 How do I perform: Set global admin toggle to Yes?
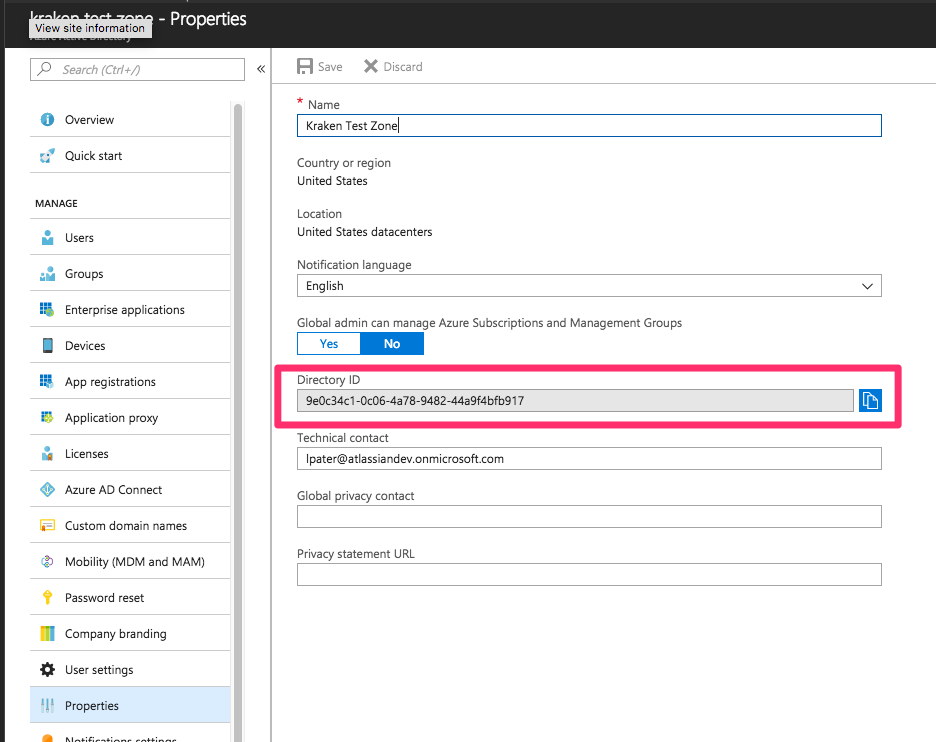tap(329, 344)
